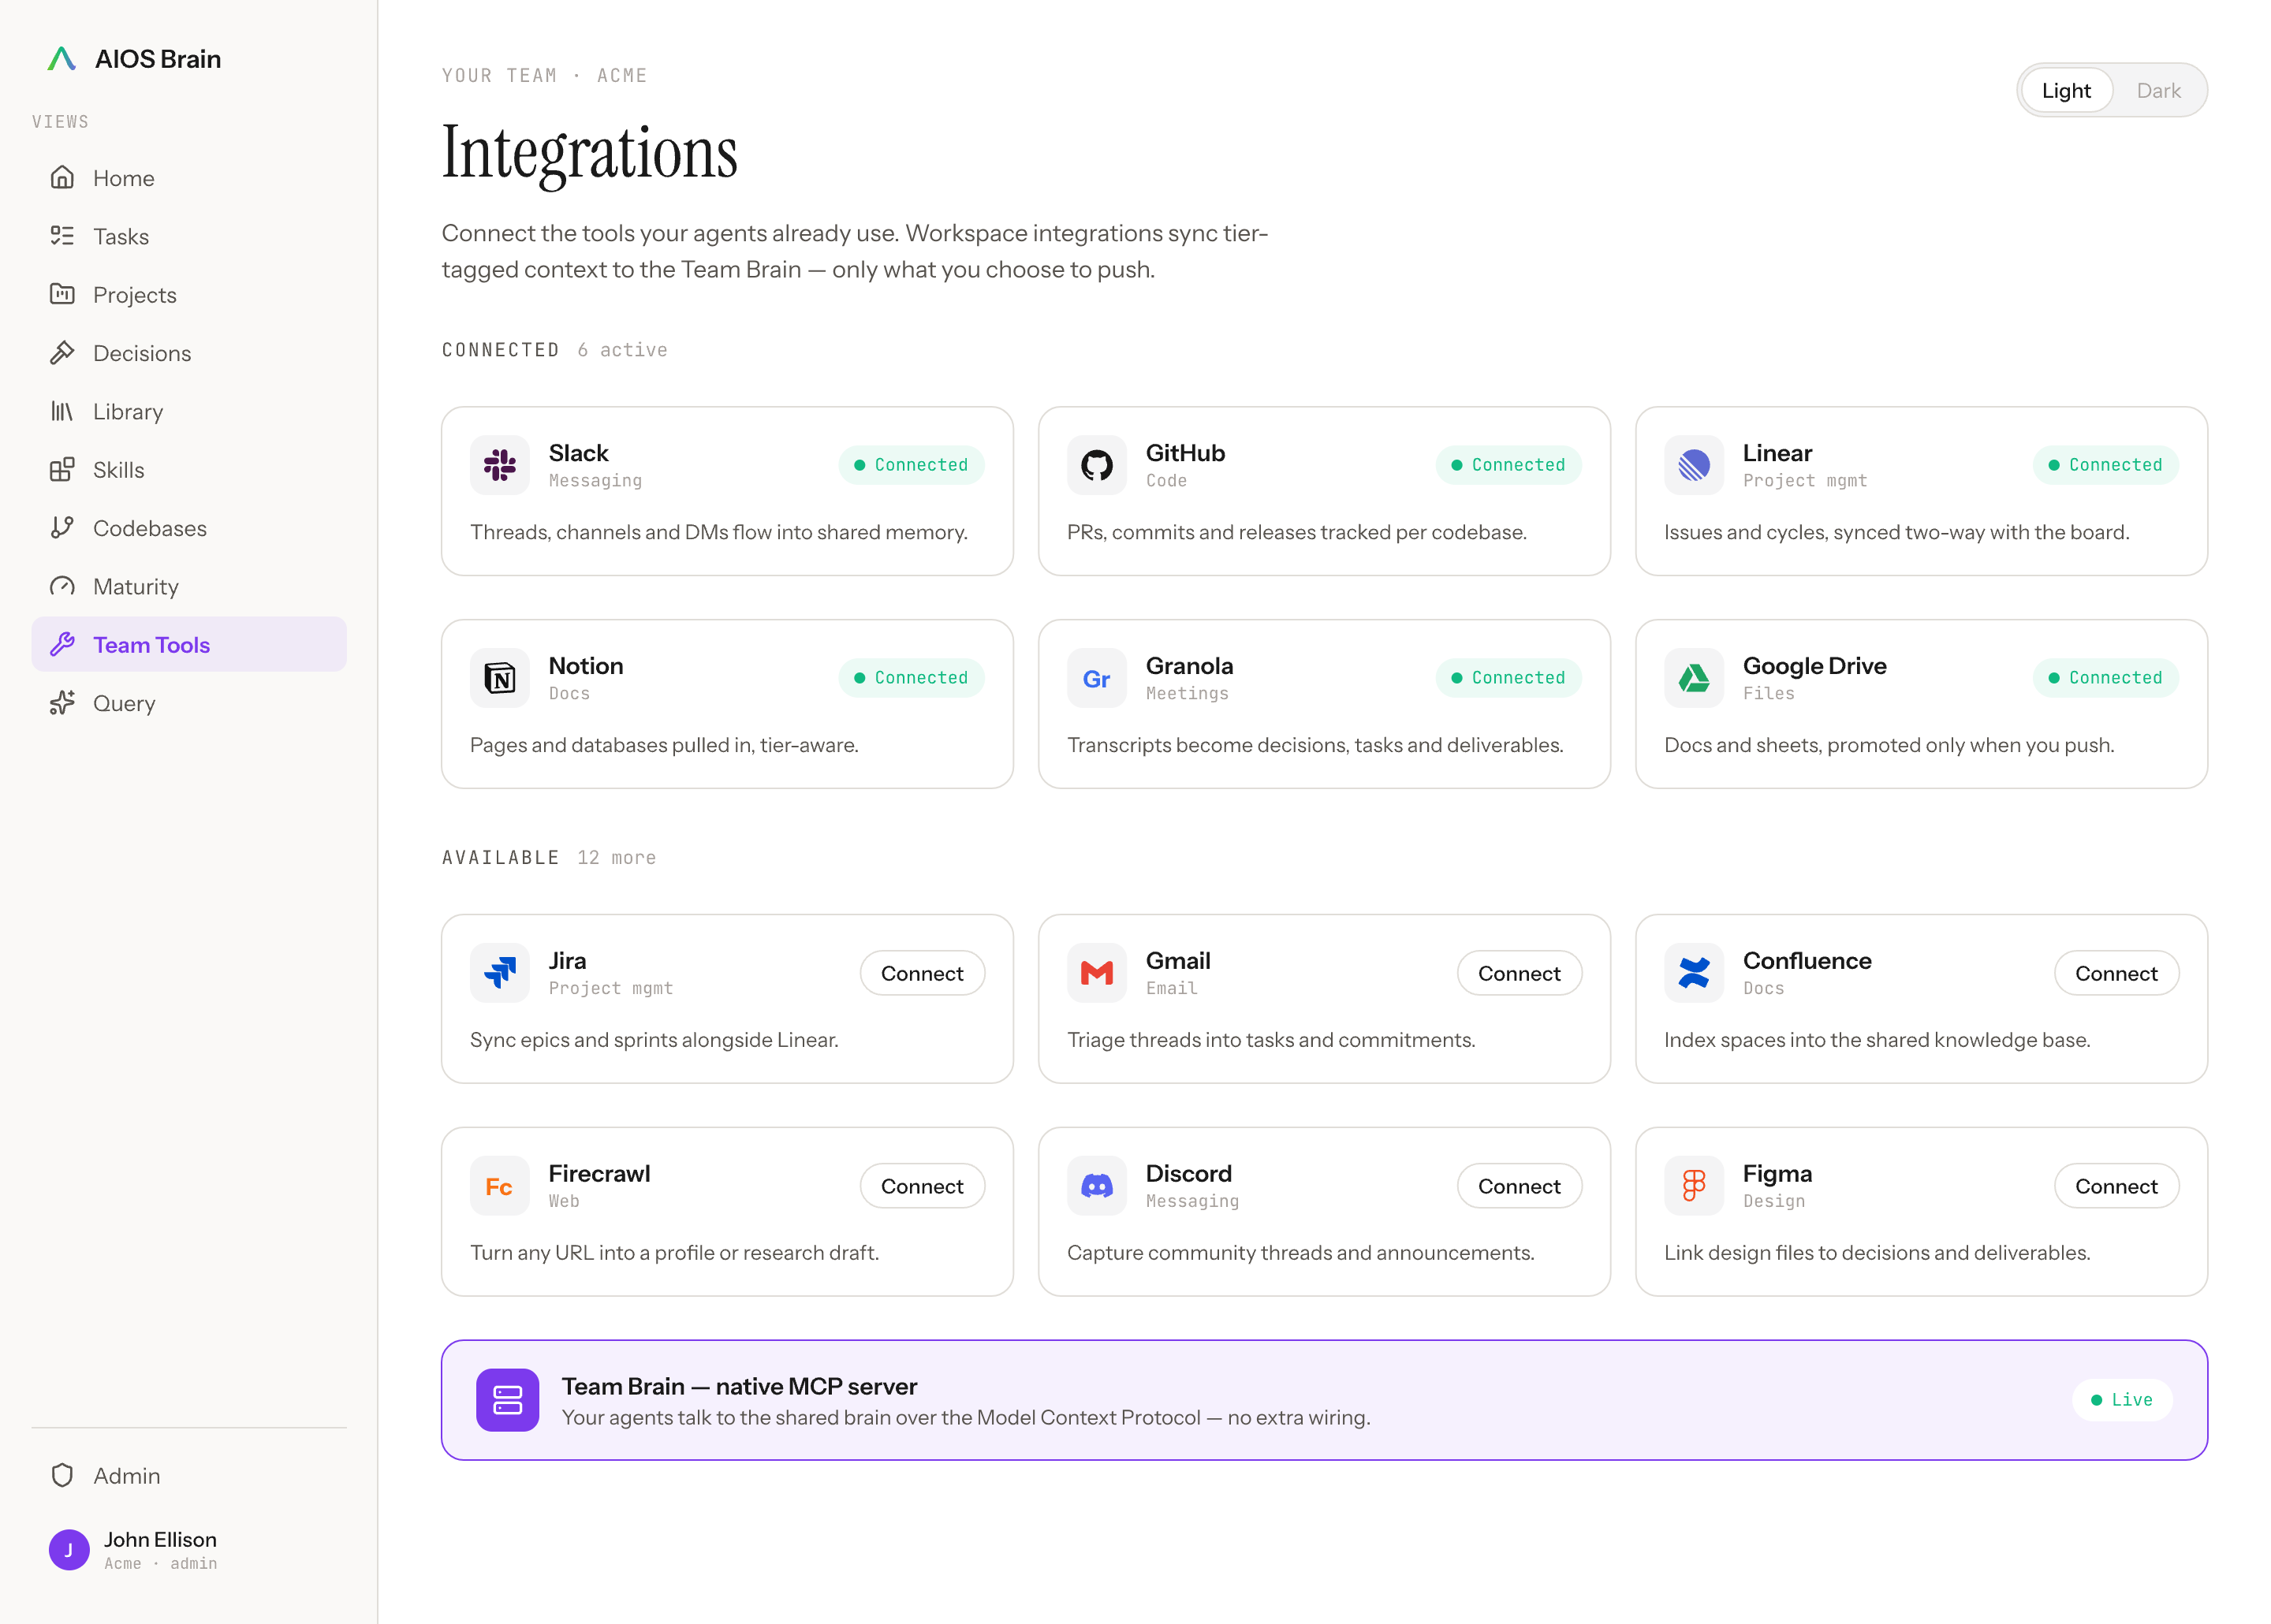Connect the Discord integration
2271x1624 pixels.
[x=1519, y=1186]
